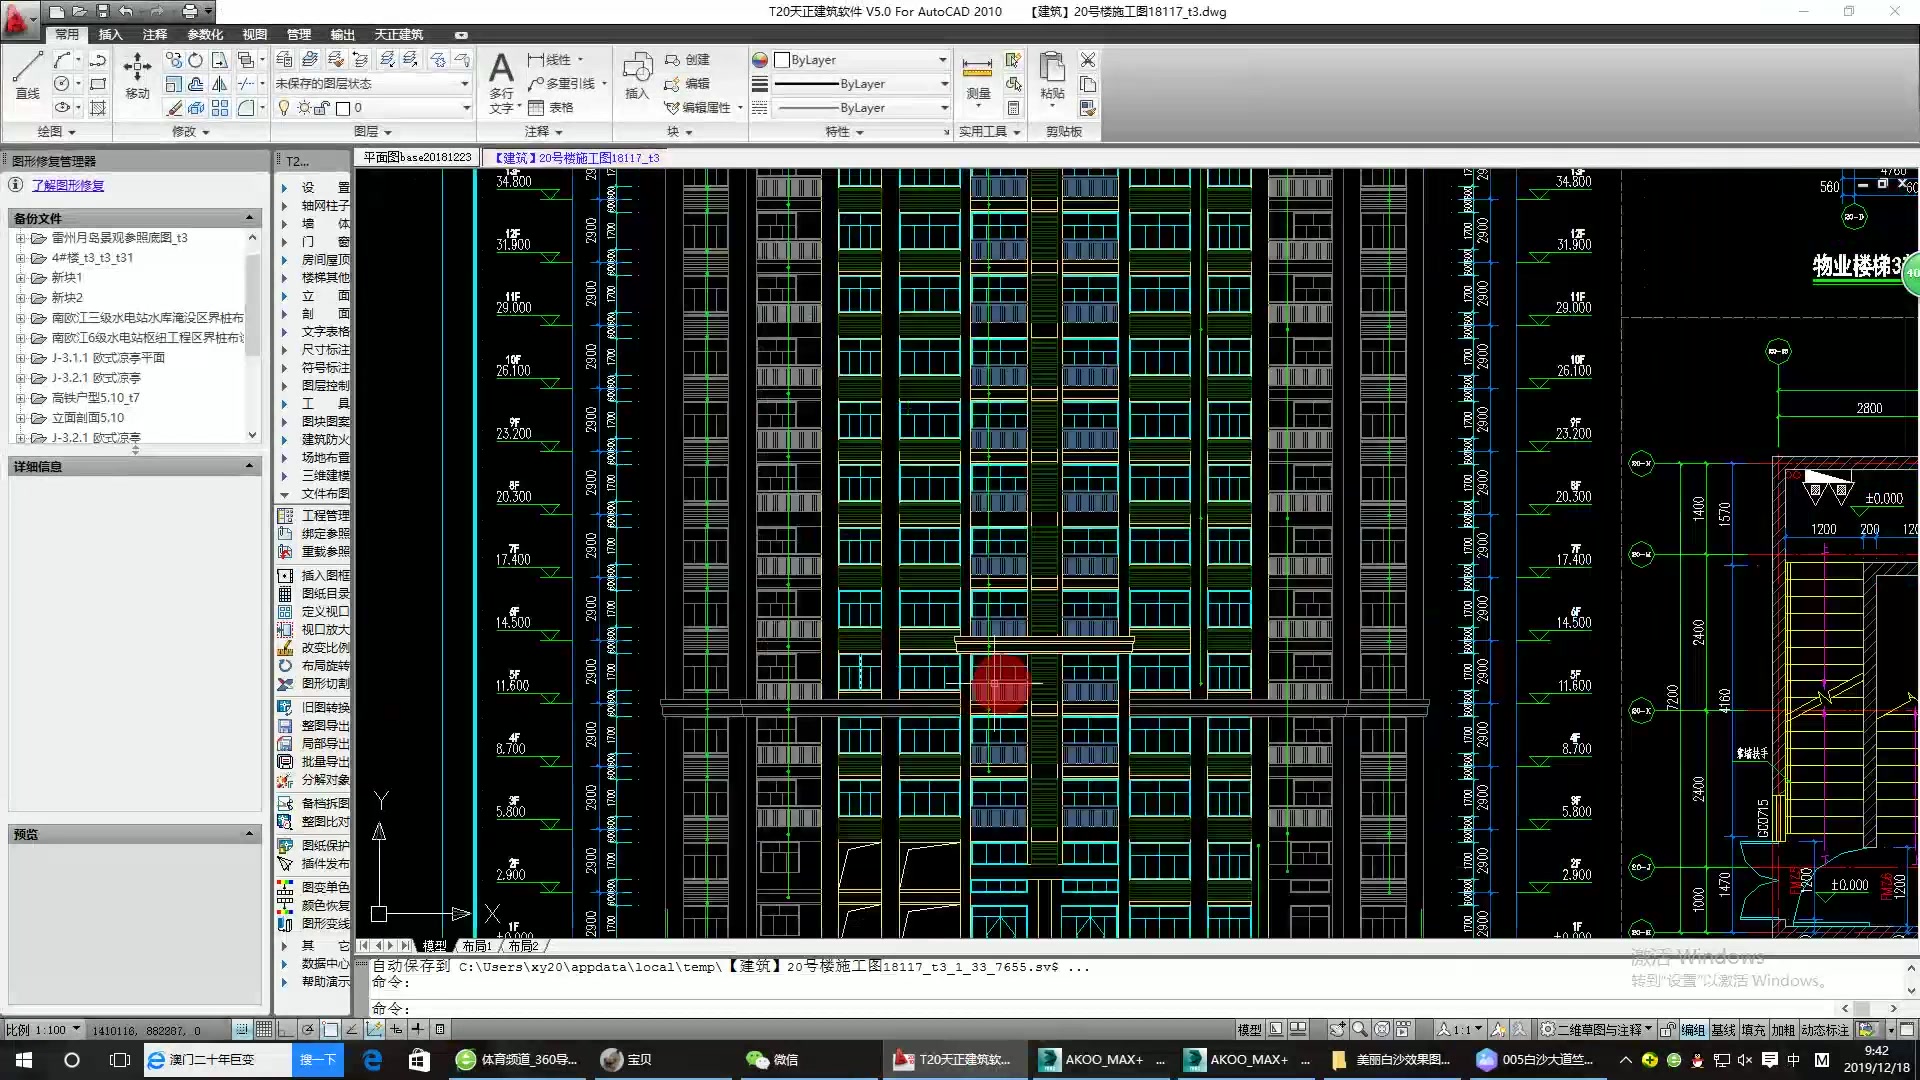Click 工程管理 in the T20 side menu
Image resolution: width=1920 pixels, height=1080 pixels.
click(x=325, y=515)
